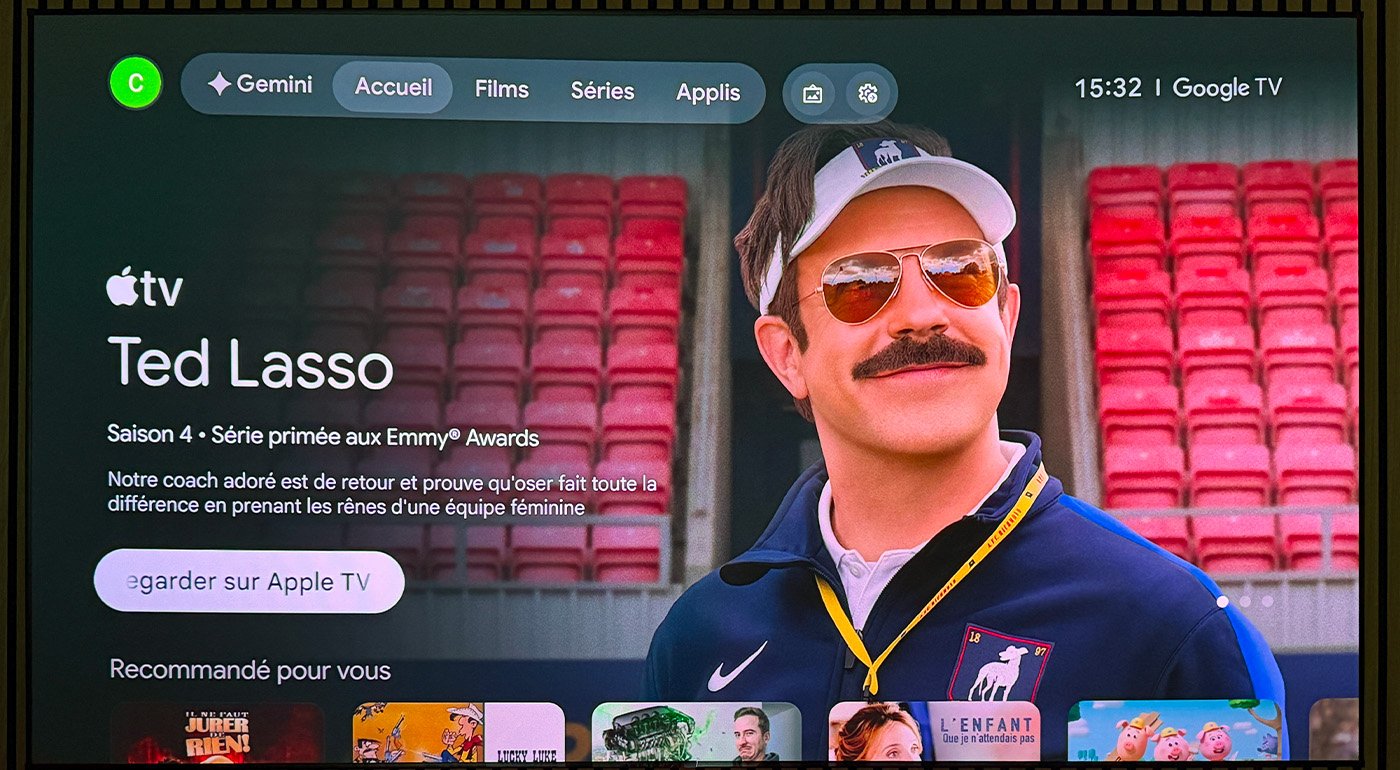Click the Apple TV logo
Viewport: 1400px width, 770px height.
pyautogui.click(x=145, y=288)
